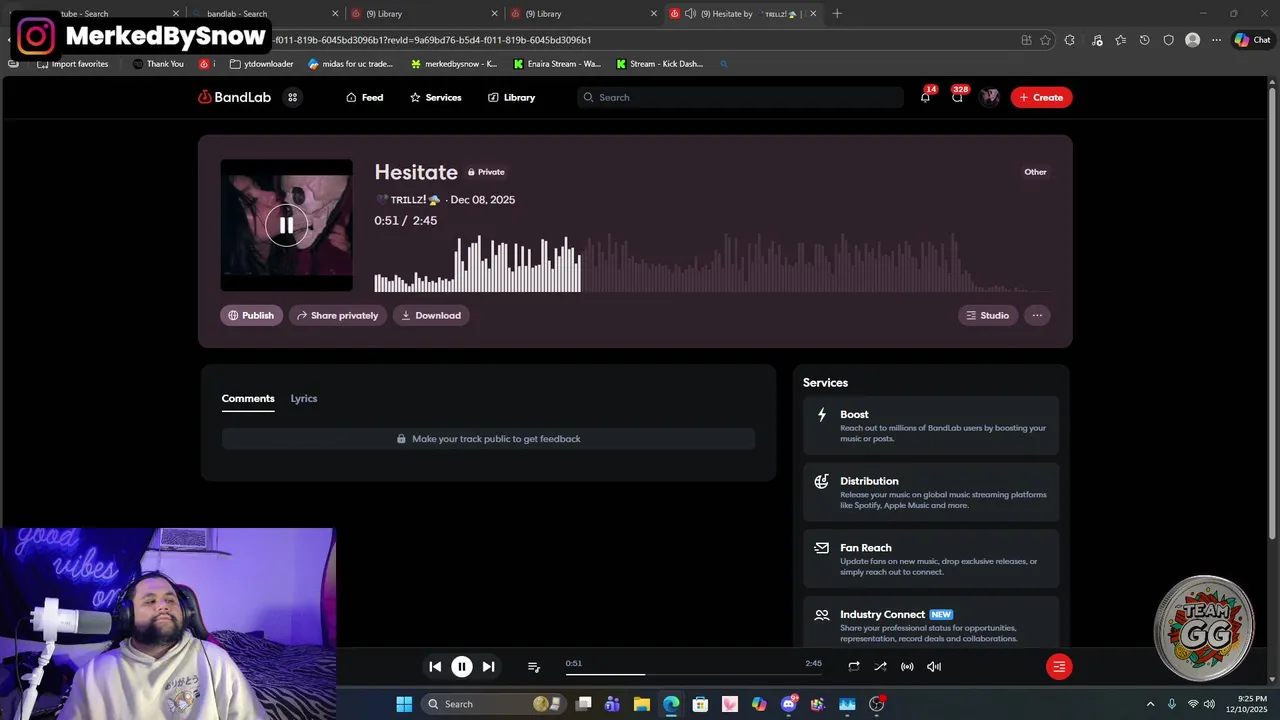
Task: Open the ytdownloader bookmark
Action: 261,64
